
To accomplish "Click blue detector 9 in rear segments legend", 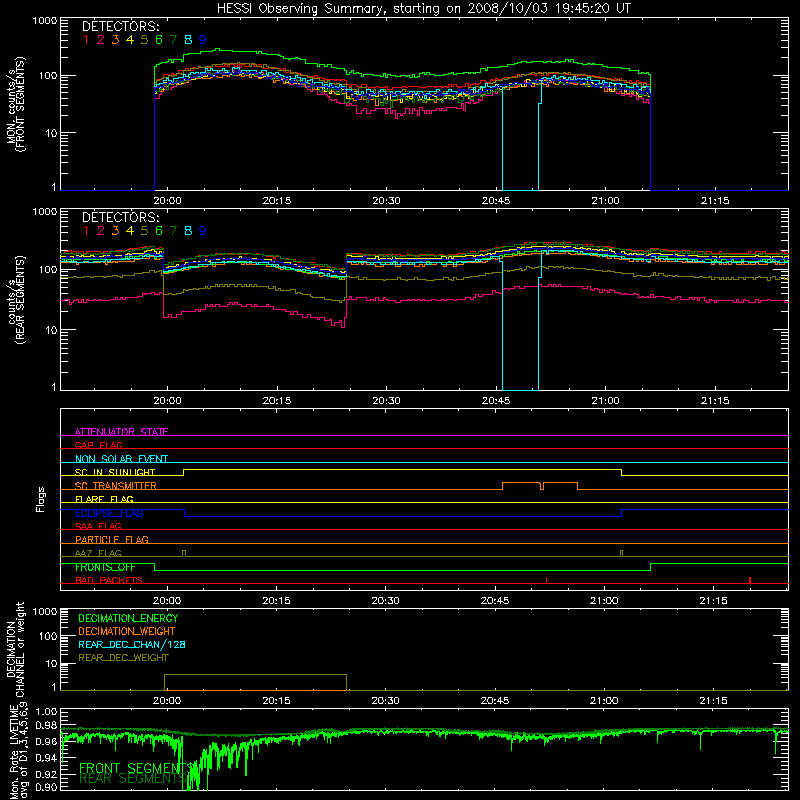I will pos(203,231).
